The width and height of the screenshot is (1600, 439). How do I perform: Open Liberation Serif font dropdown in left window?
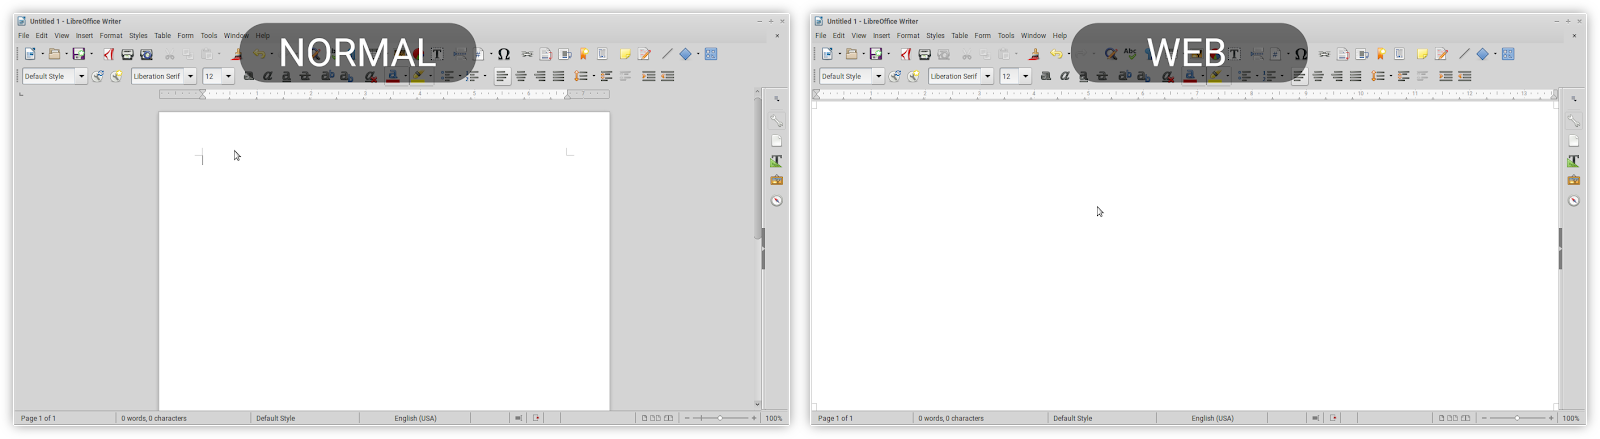tap(190, 76)
